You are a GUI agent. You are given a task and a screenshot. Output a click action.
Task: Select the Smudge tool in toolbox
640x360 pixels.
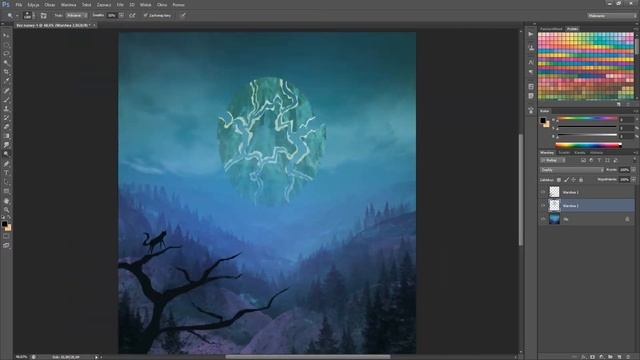(x=6, y=145)
